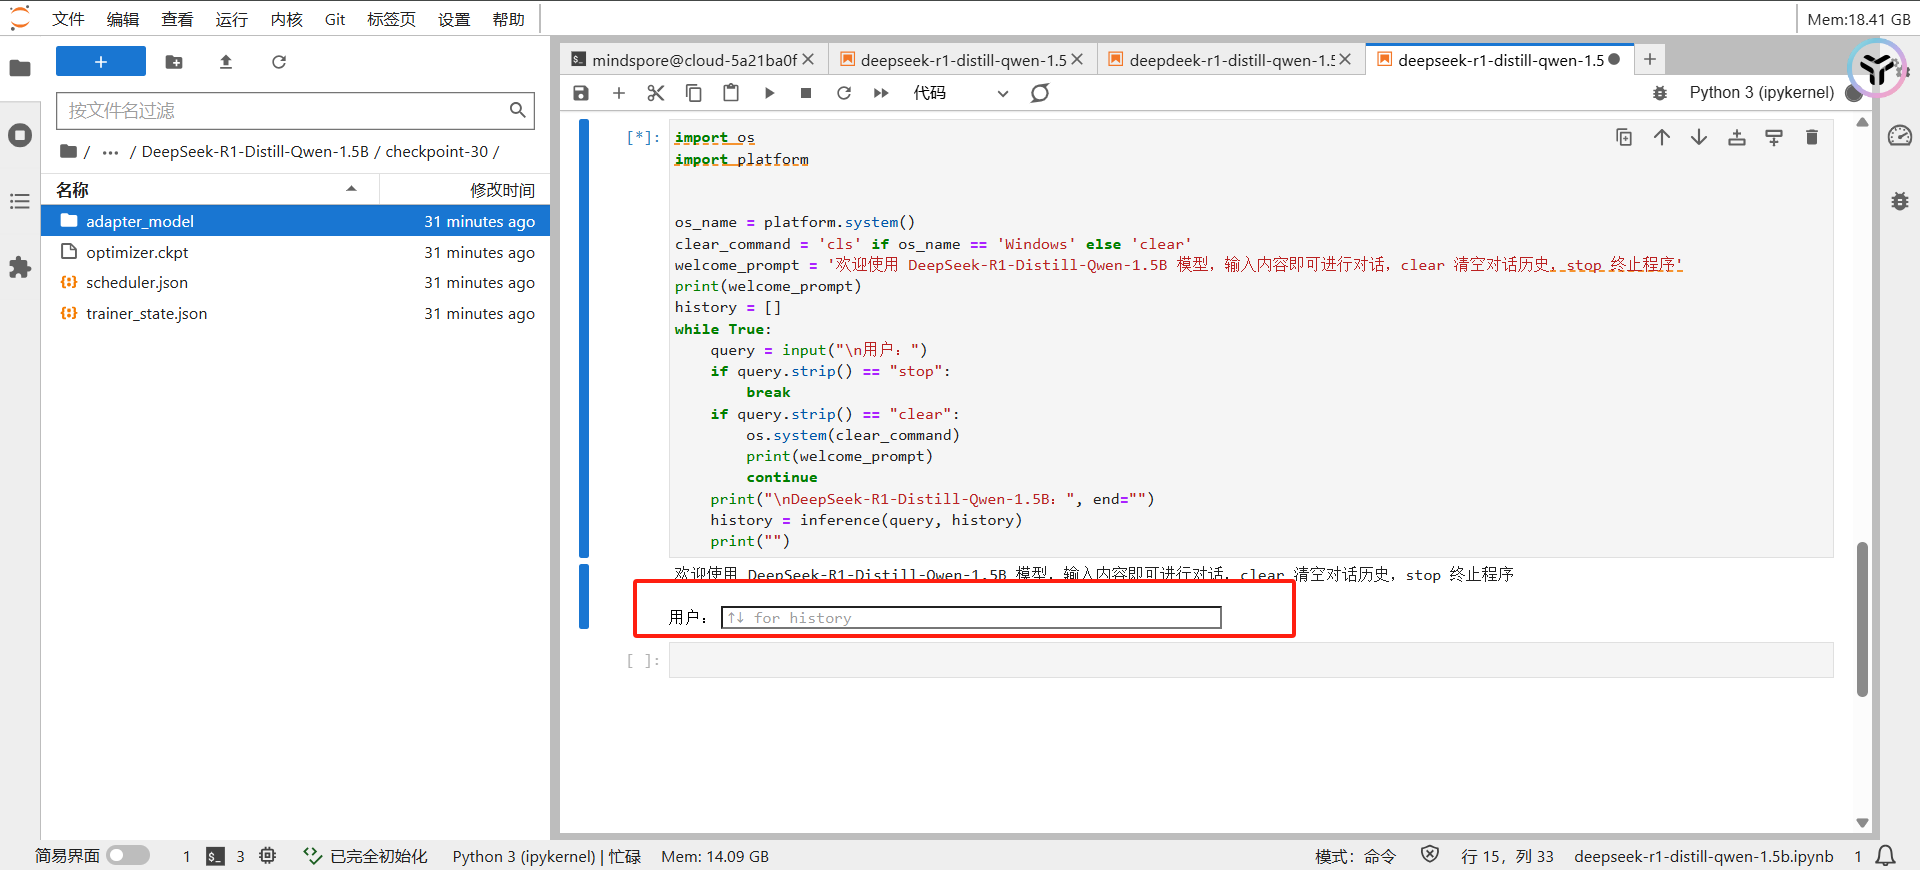Save the notebook with the save icon
This screenshot has width=1920, height=870.
coord(581,93)
